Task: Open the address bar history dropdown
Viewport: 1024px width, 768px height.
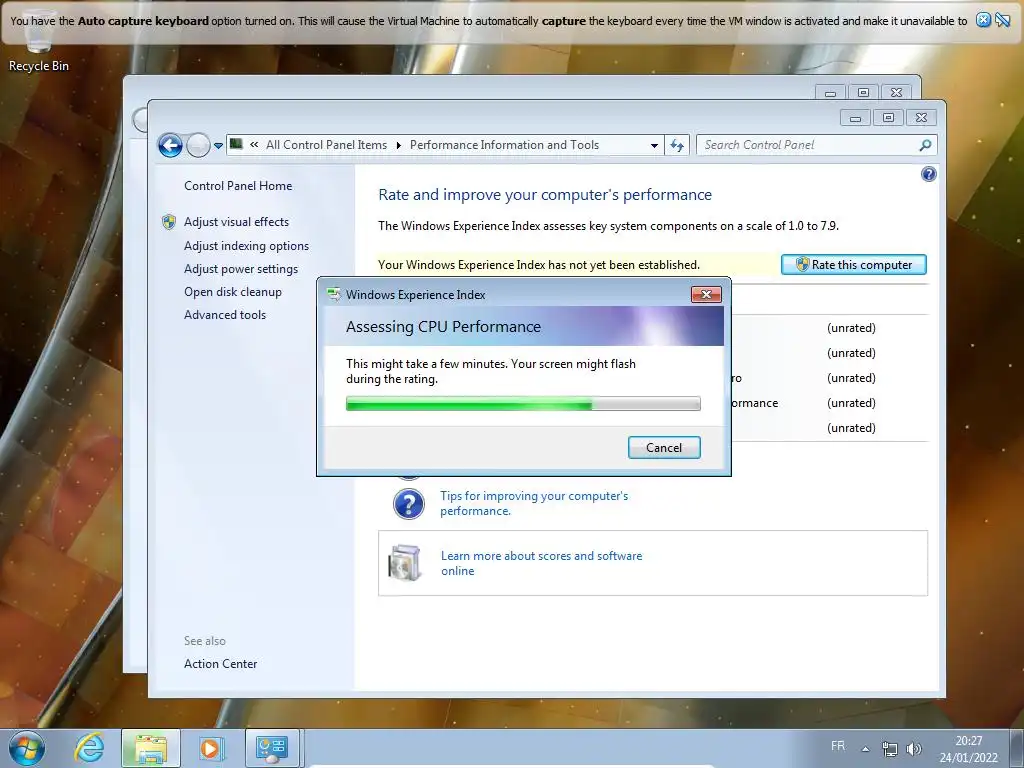Action: pos(654,146)
